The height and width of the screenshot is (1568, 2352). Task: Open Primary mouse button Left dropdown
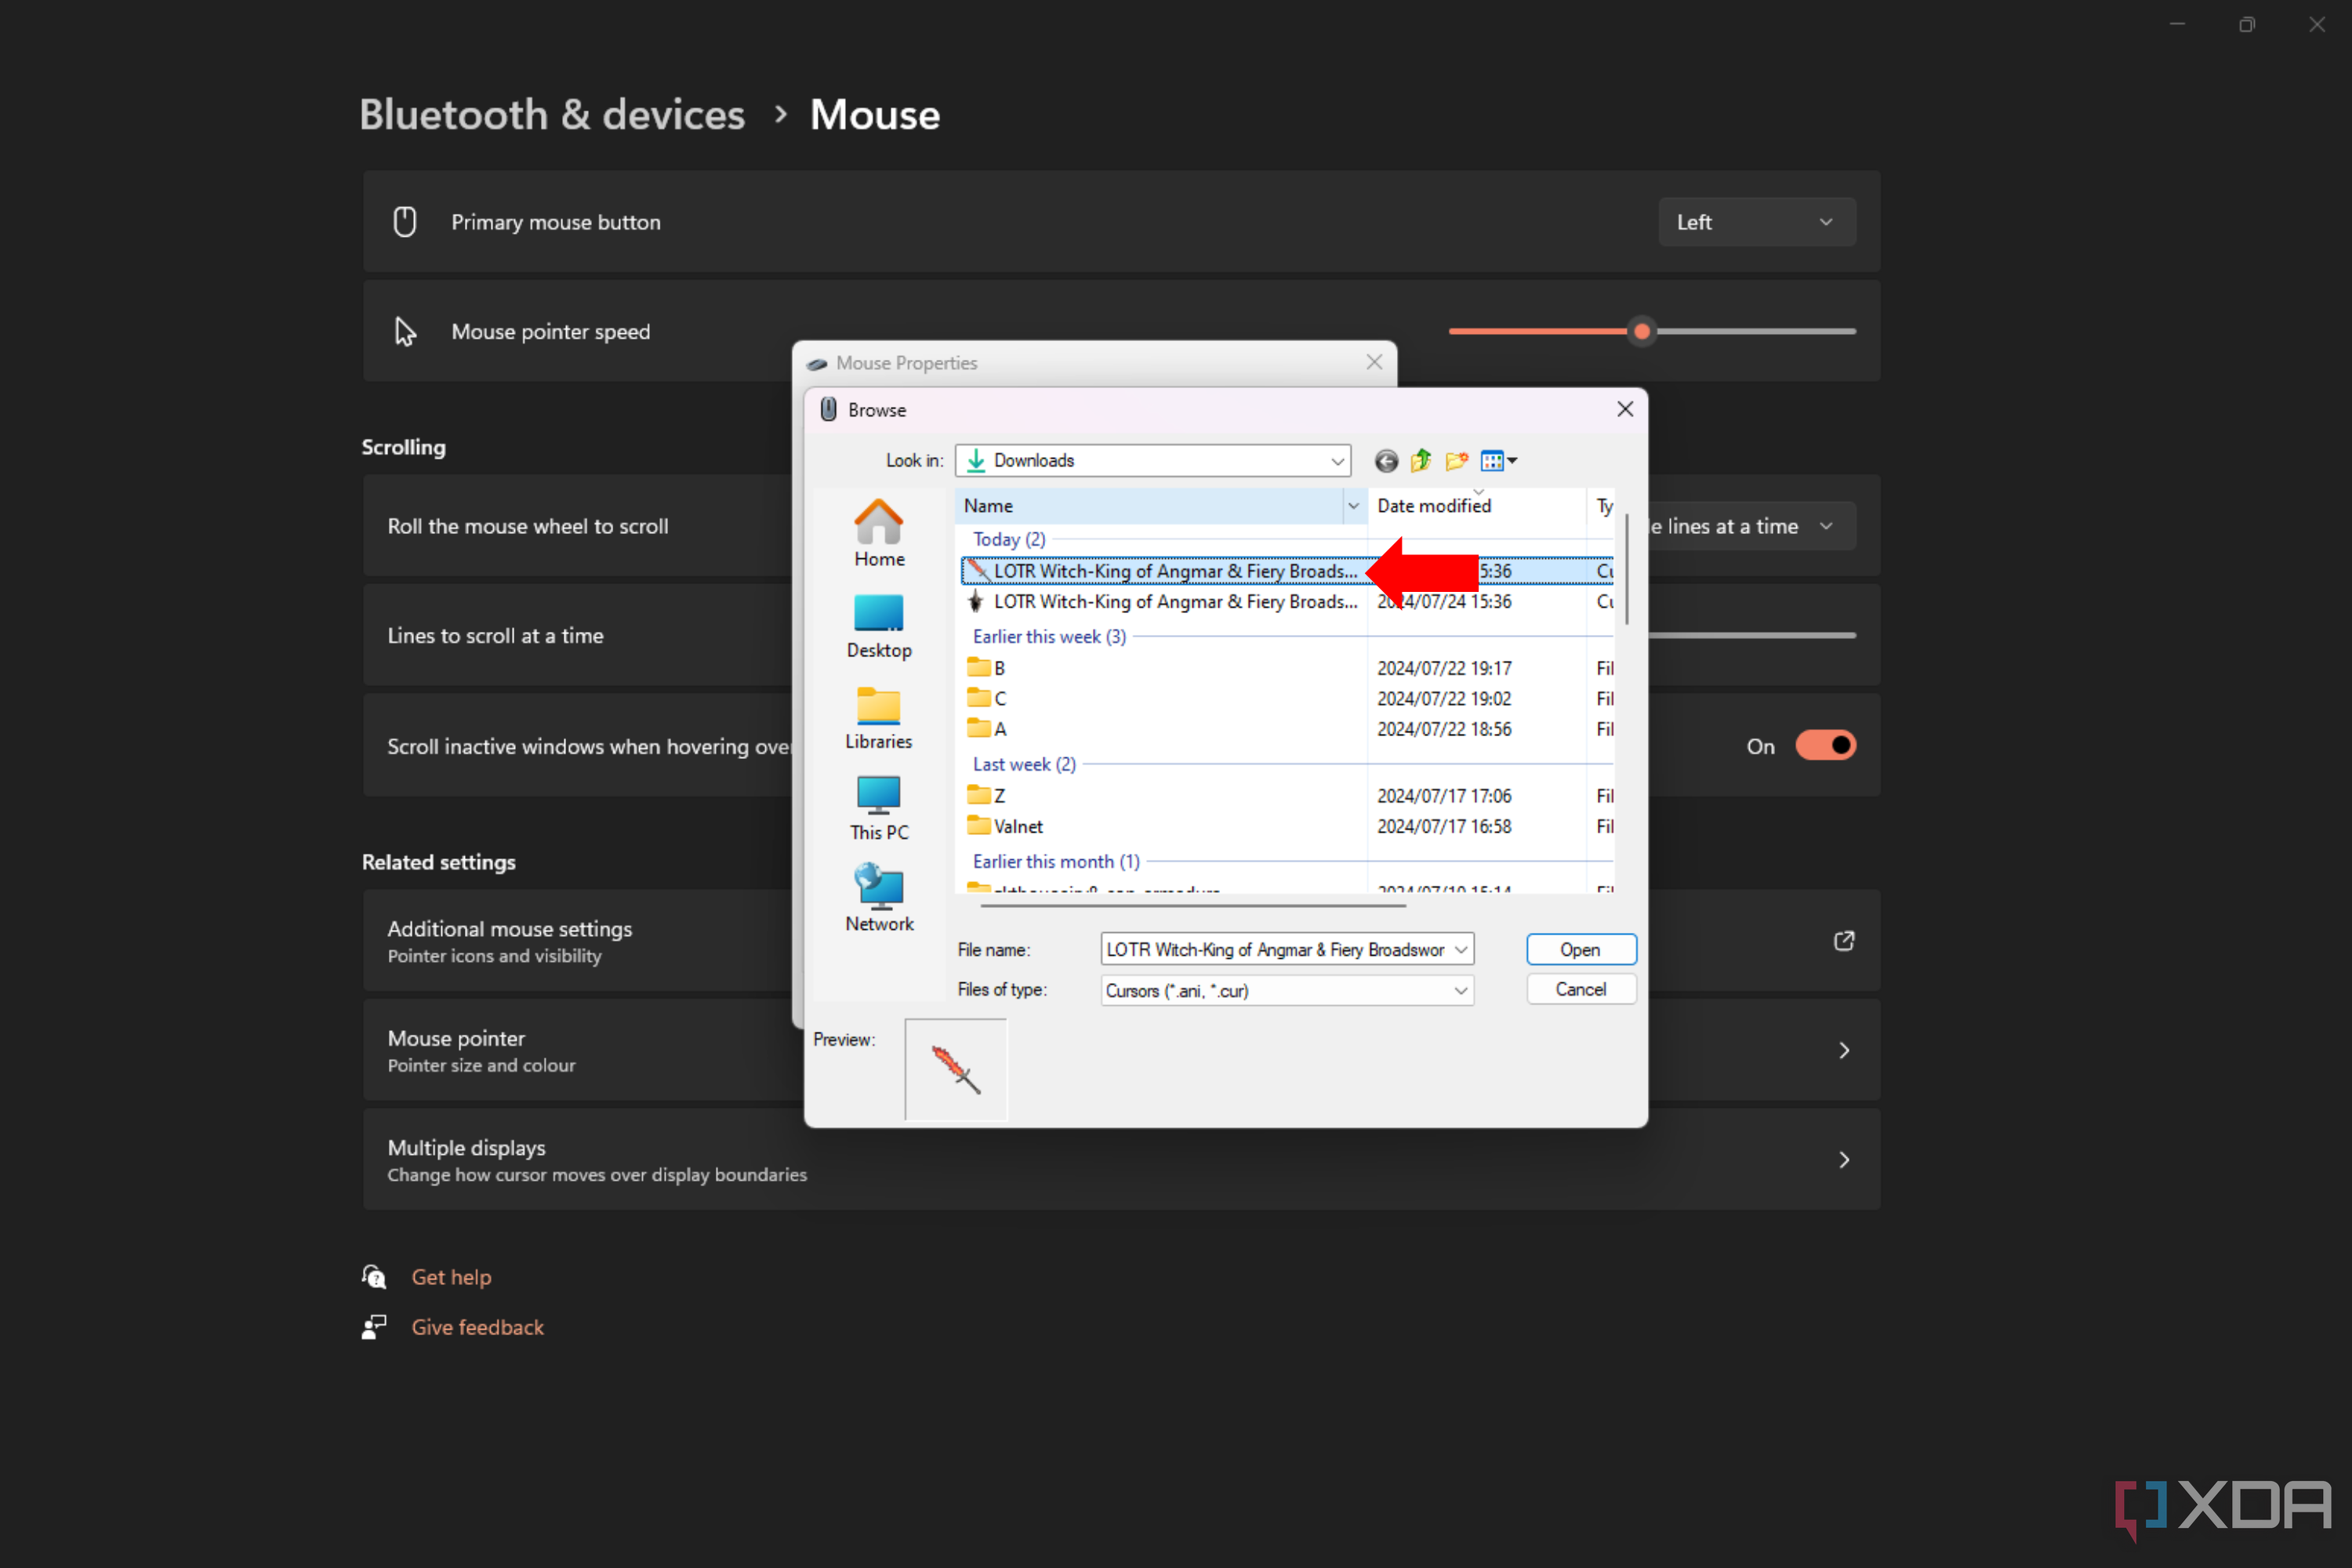coord(1757,222)
